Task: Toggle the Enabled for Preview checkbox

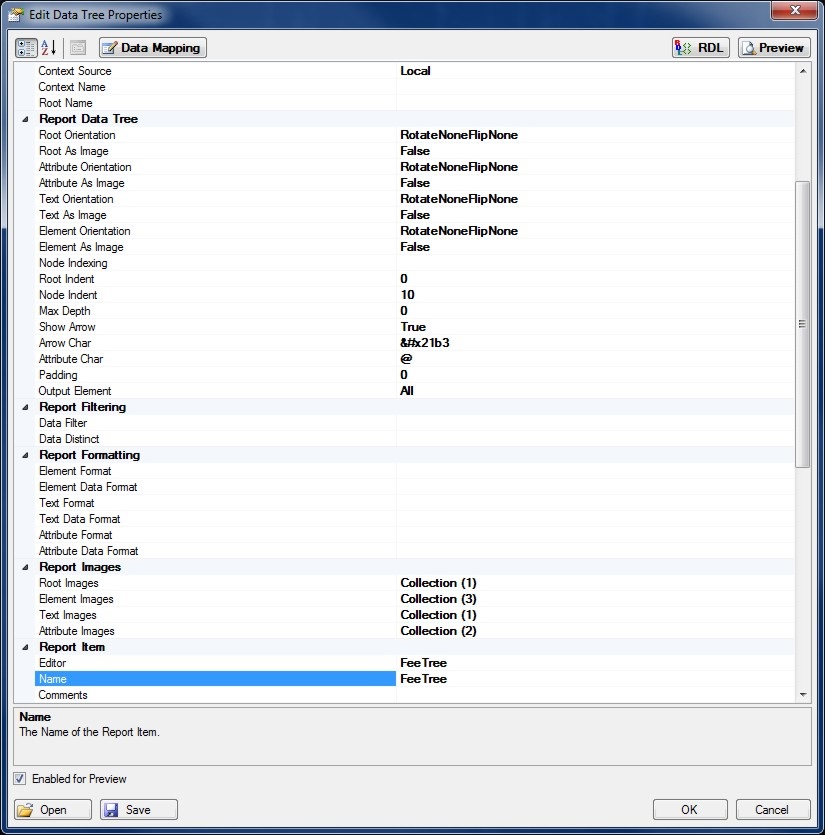Action: coord(20,779)
